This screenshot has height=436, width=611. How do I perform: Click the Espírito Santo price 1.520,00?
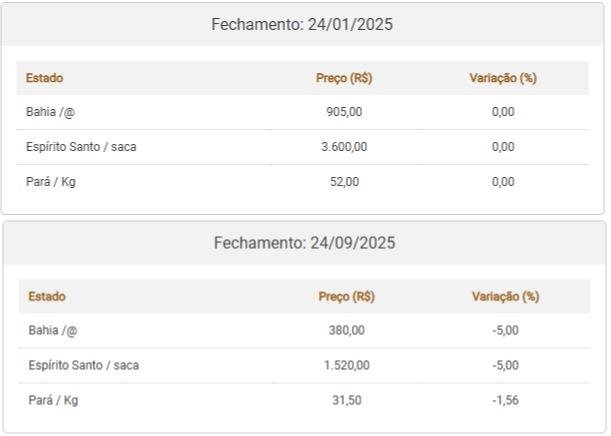pos(346,366)
